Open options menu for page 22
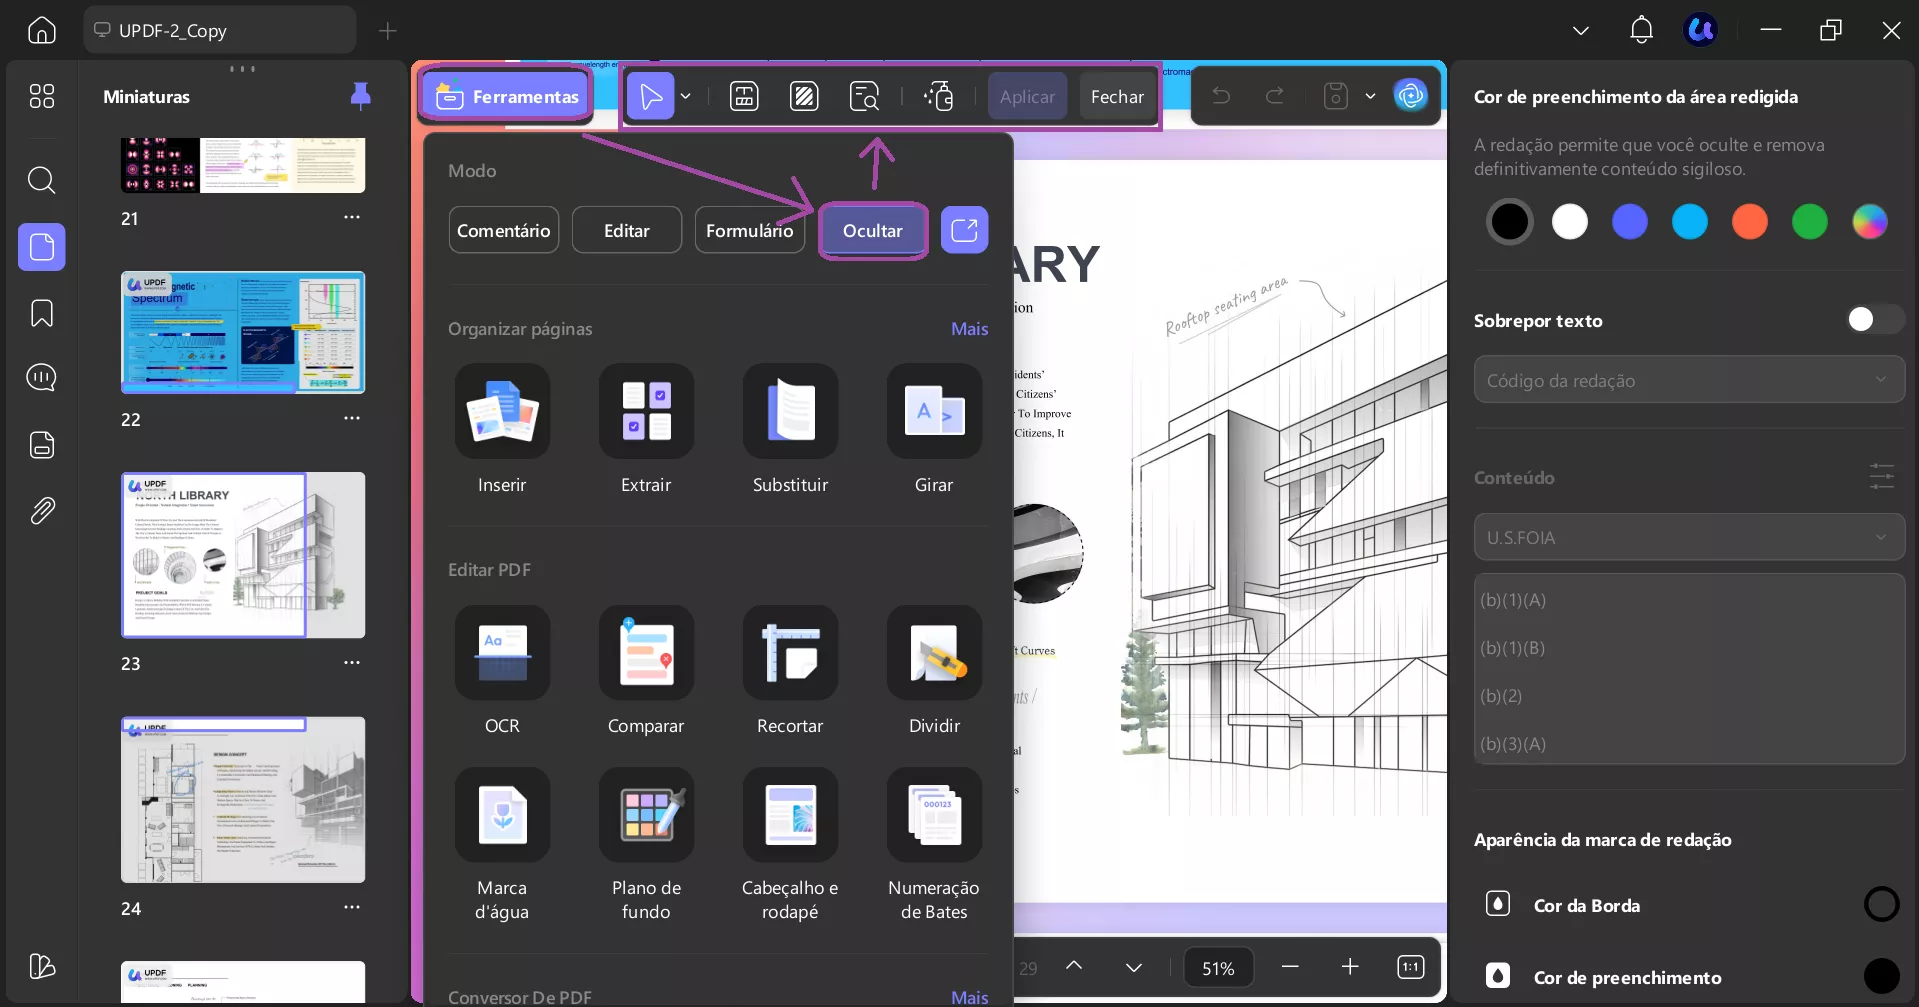 click(352, 418)
